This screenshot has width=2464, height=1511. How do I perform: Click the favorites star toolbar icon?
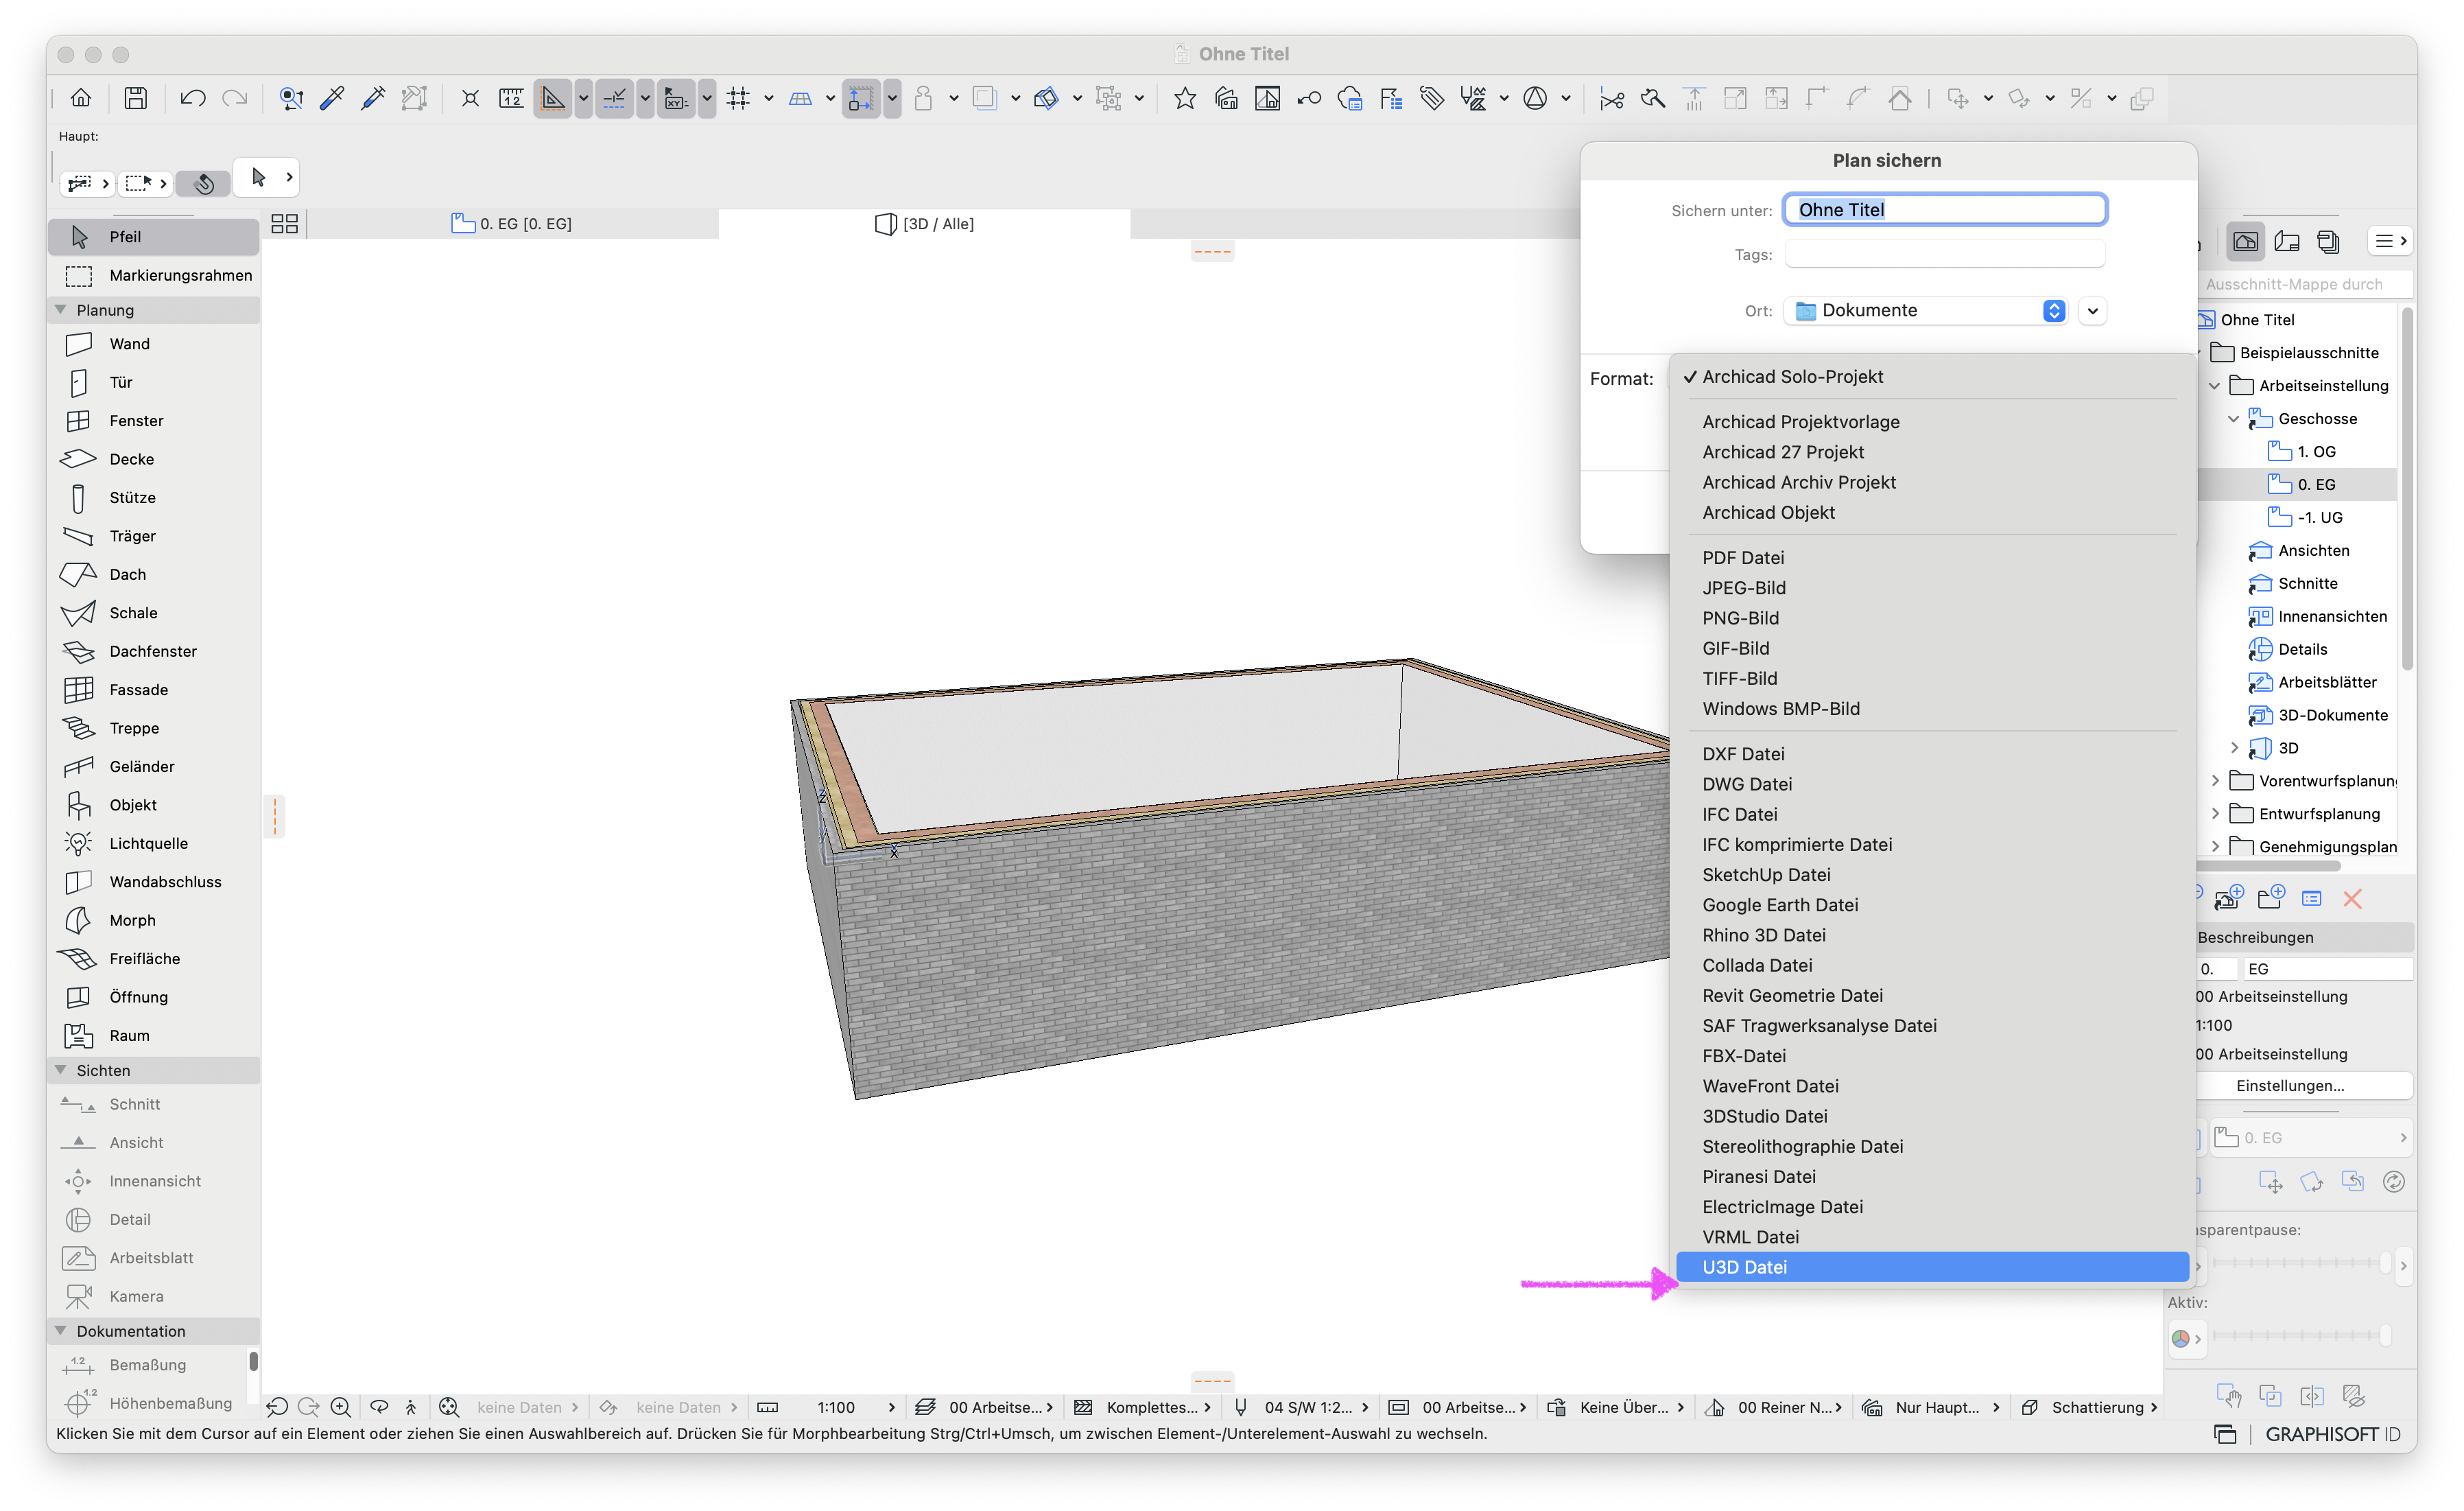(1185, 98)
